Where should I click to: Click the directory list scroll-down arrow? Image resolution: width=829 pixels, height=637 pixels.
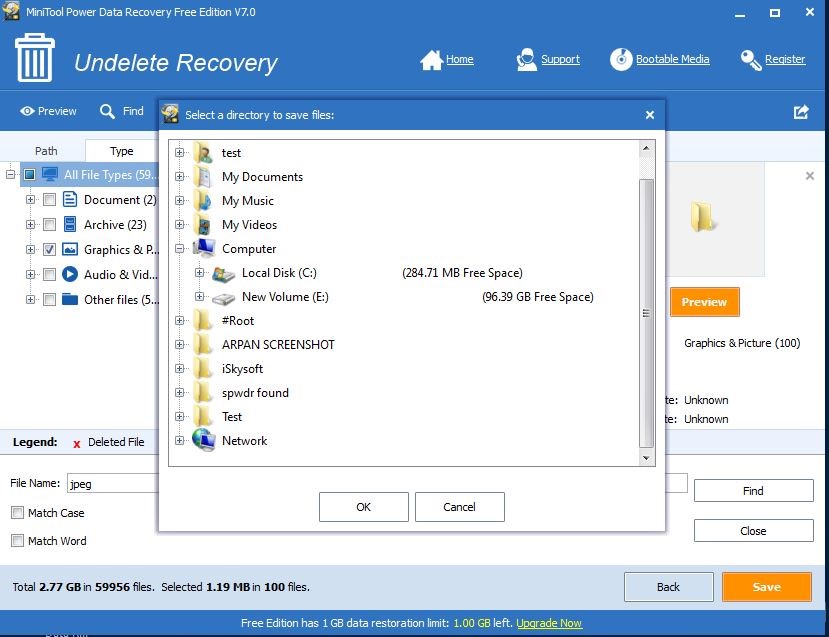(x=646, y=458)
